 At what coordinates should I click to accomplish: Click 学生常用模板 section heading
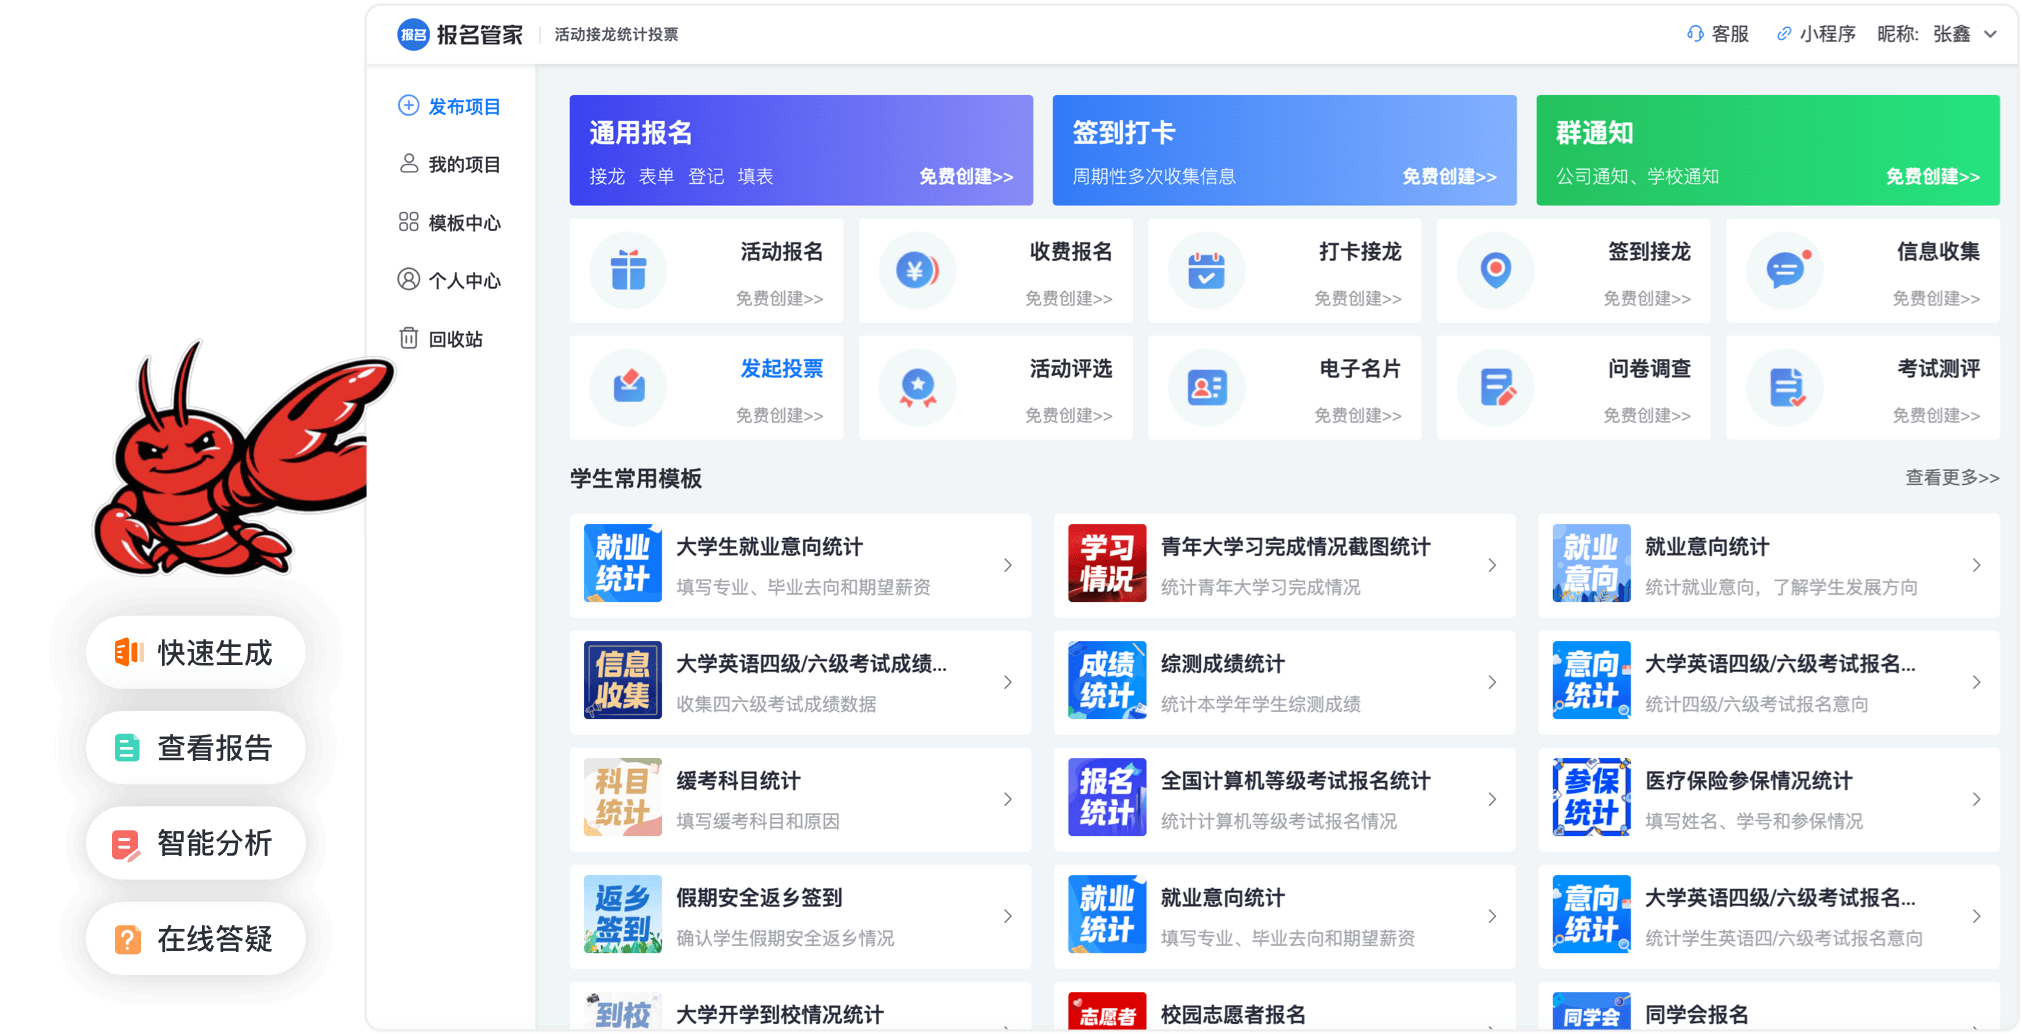(636, 478)
